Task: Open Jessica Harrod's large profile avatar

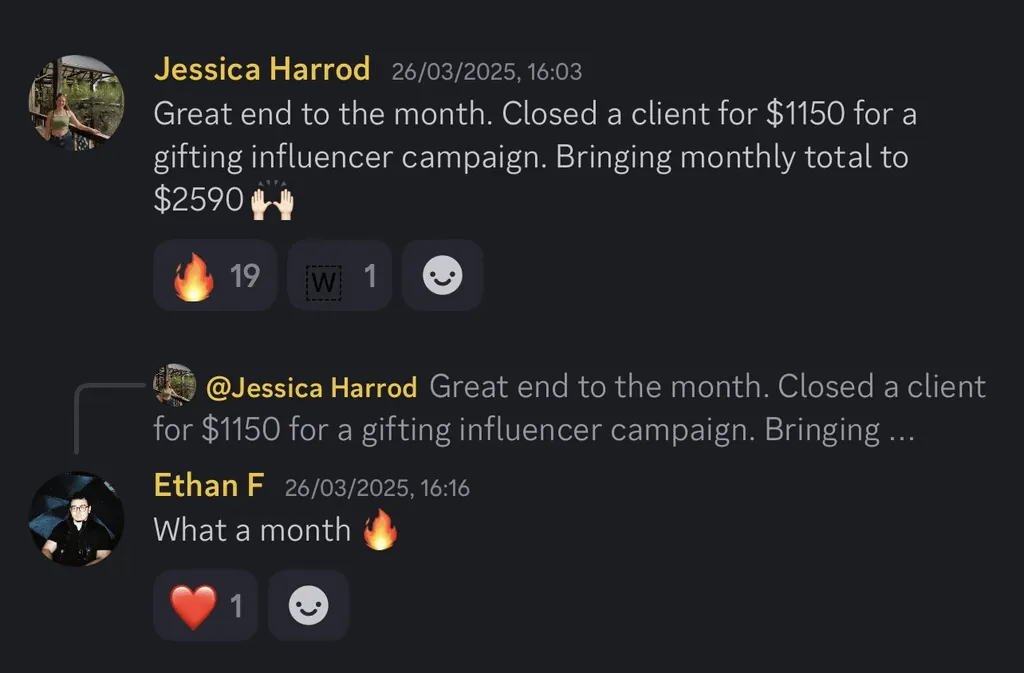Action: click(76, 103)
